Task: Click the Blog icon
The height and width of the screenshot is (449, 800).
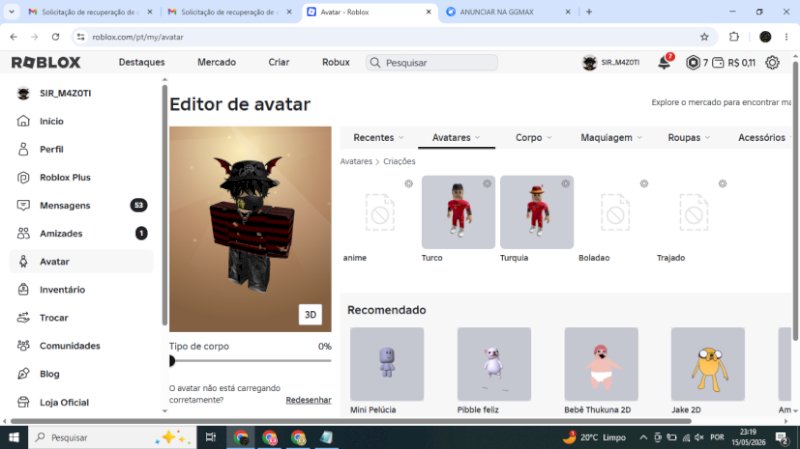Action: tap(23, 373)
